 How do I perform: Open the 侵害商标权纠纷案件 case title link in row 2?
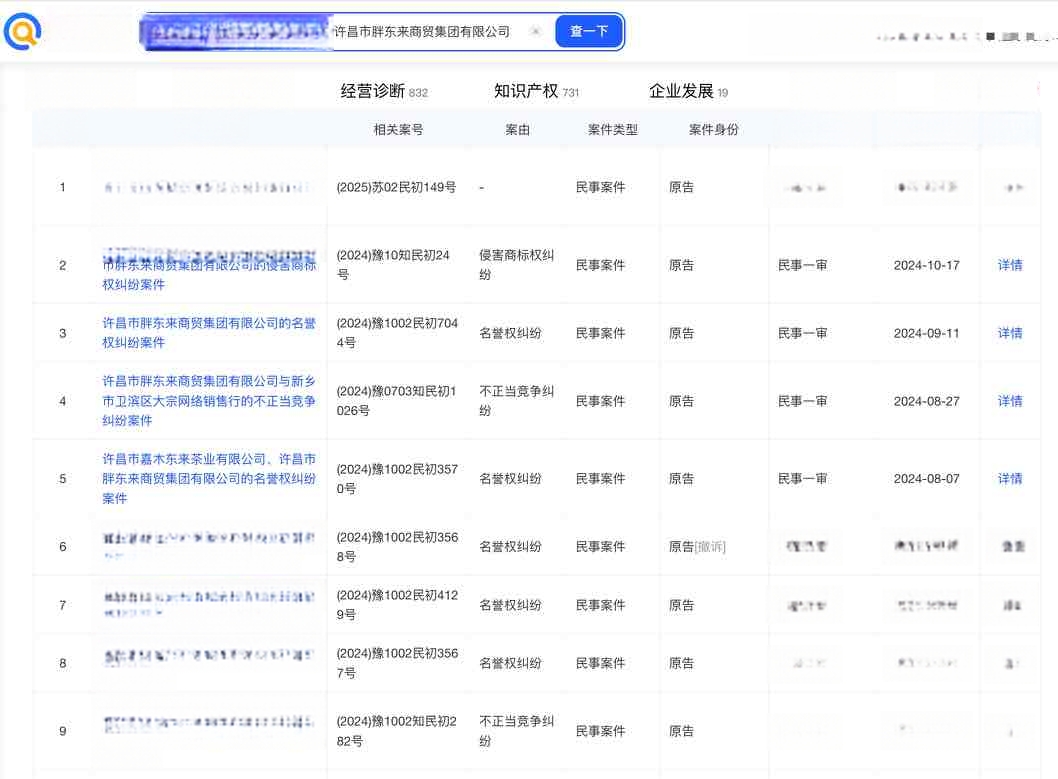(x=208, y=270)
